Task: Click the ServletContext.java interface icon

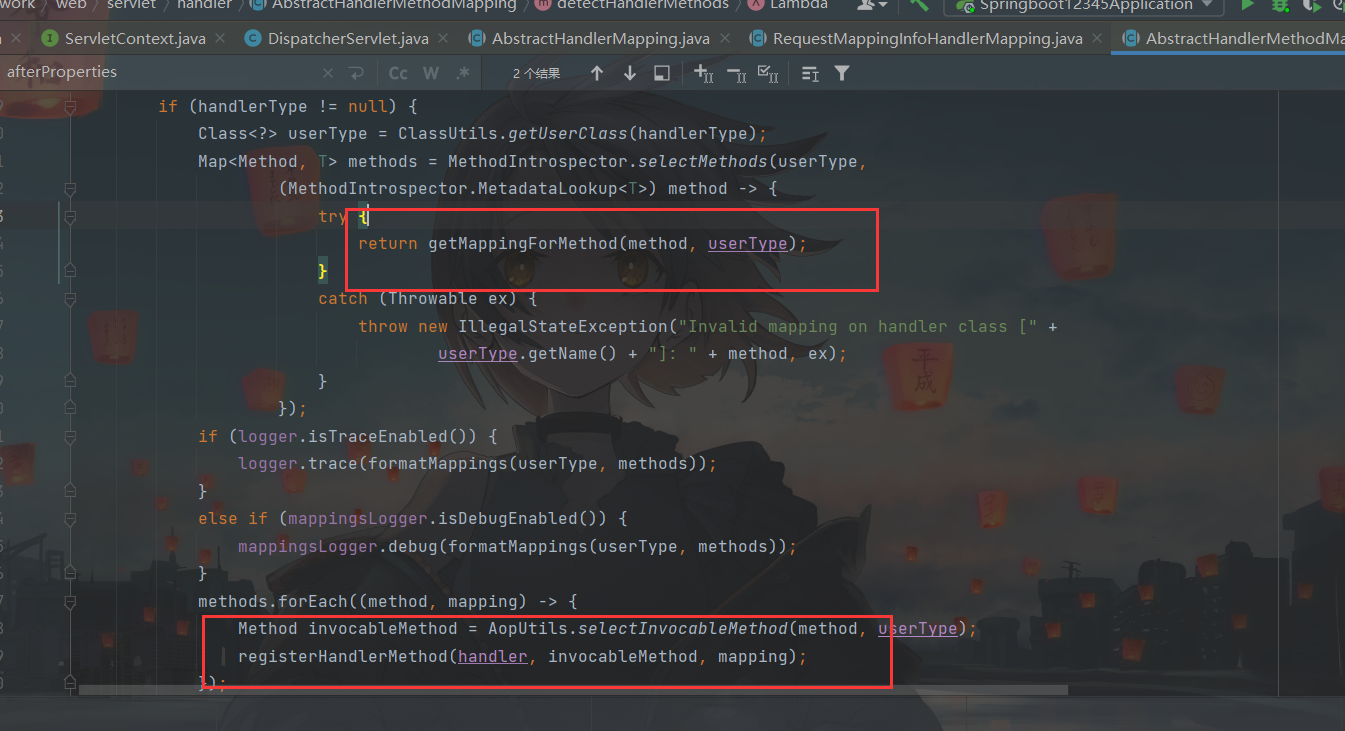Action: (x=48, y=39)
